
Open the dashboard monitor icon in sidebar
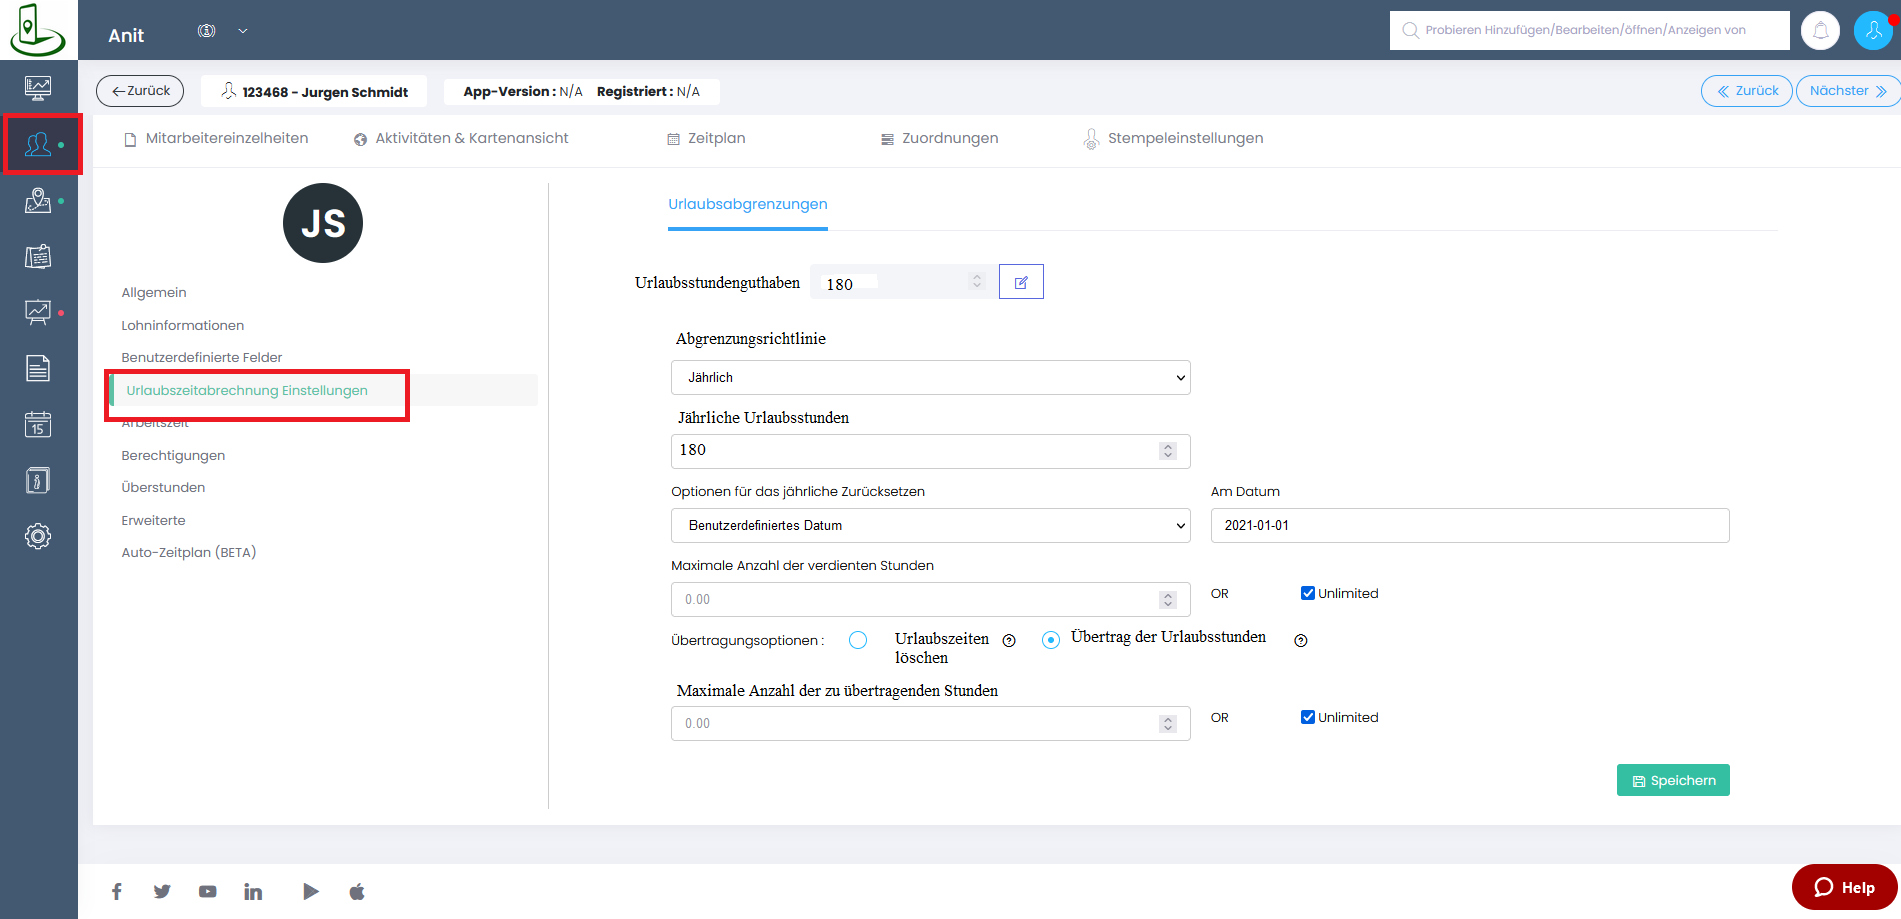click(x=38, y=88)
